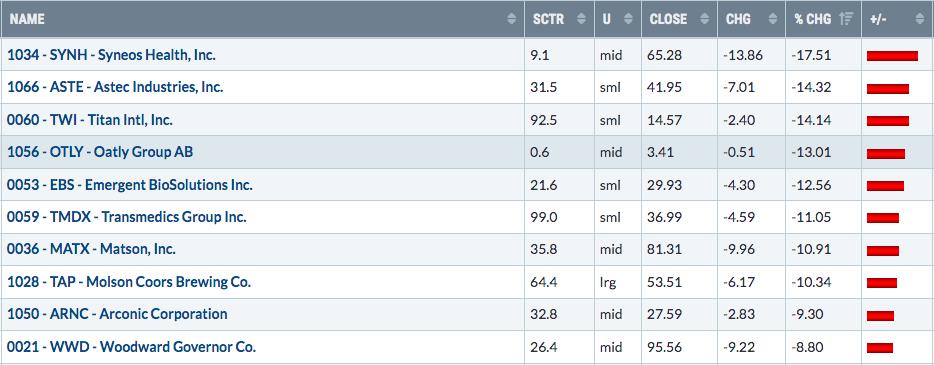The height and width of the screenshot is (365, 934).
Task: Sort by CHG column arrows
Action: coord(773,19)
